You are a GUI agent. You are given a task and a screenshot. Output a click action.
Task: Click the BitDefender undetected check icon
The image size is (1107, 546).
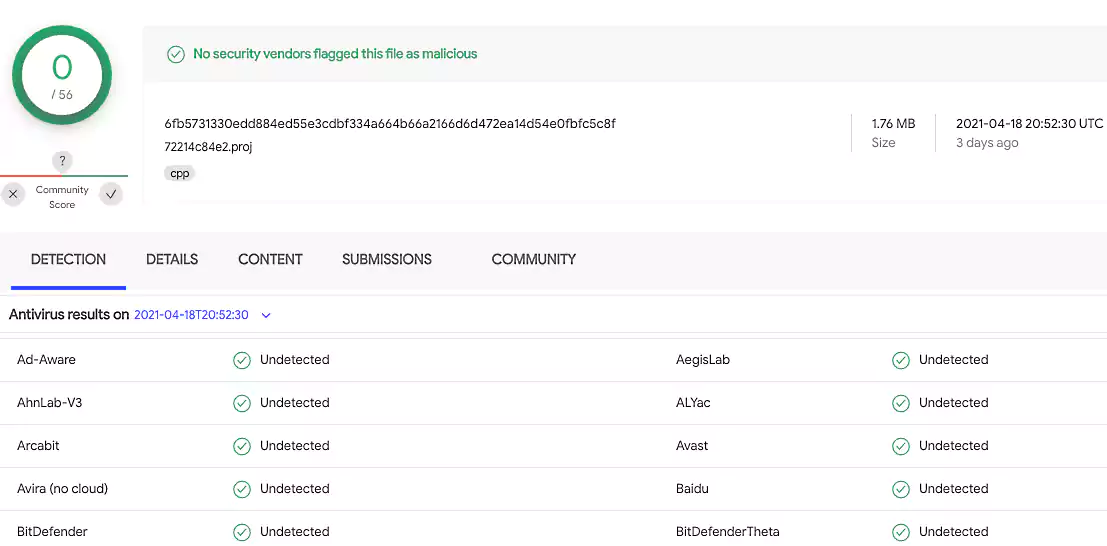[242, 533]
